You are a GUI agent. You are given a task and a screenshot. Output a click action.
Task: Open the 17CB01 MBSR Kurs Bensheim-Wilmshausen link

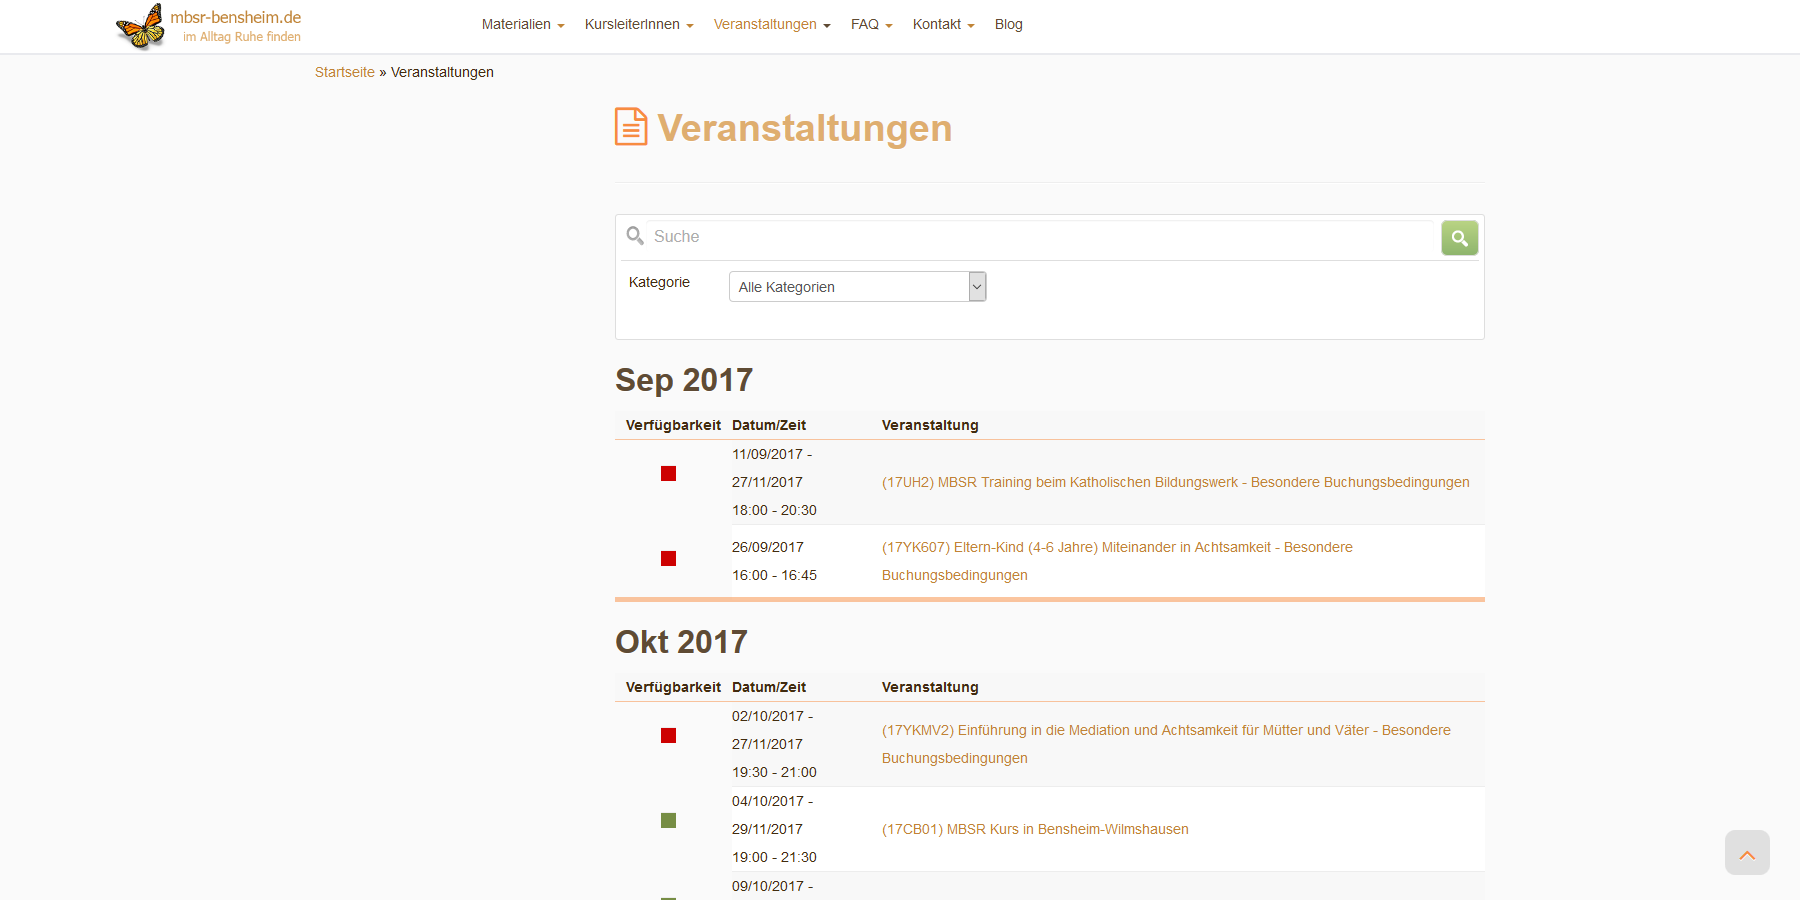coord(1035,829)
